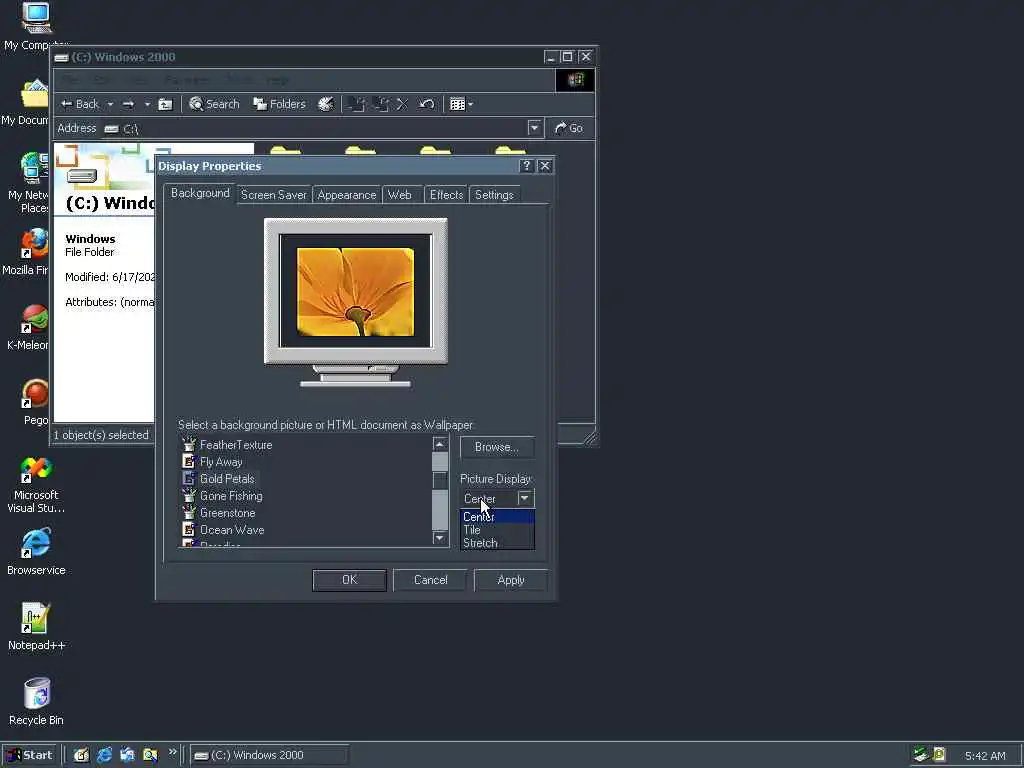
Task: Open My Network Places desktop icon
Action: tap(28, 182)
